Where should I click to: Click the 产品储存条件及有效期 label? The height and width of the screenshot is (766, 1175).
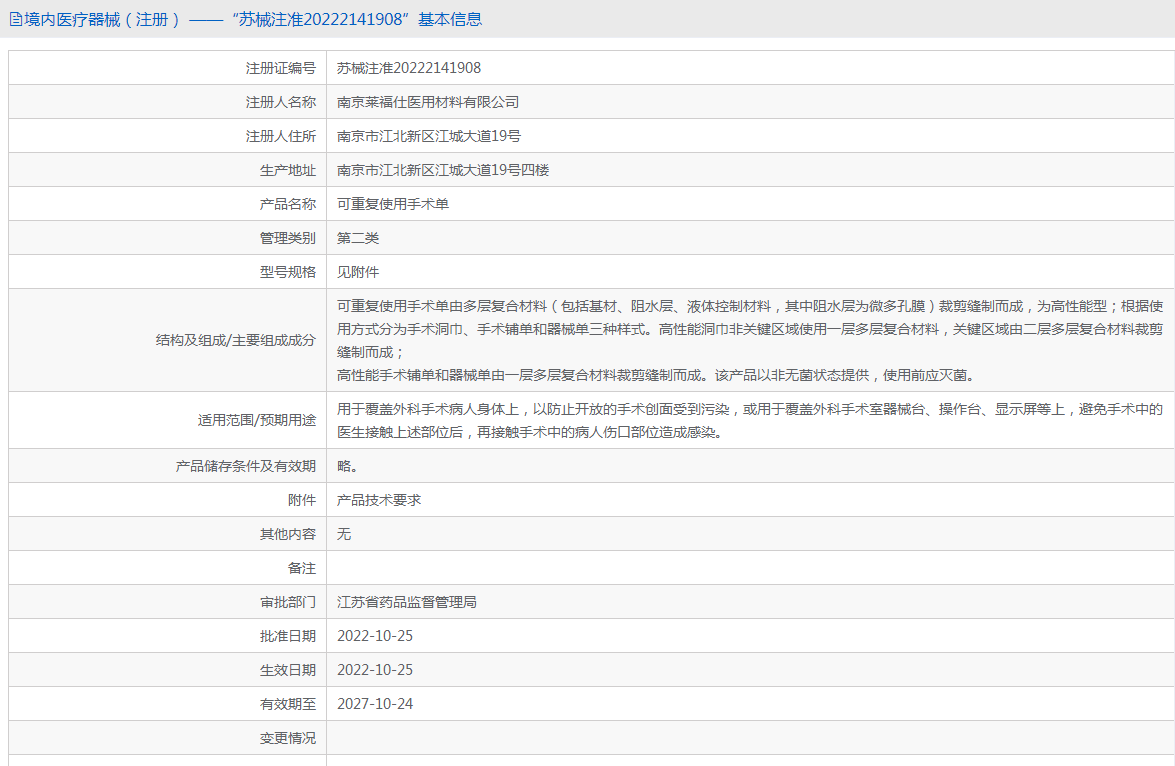pyautogui.click(x=246, y=466)
